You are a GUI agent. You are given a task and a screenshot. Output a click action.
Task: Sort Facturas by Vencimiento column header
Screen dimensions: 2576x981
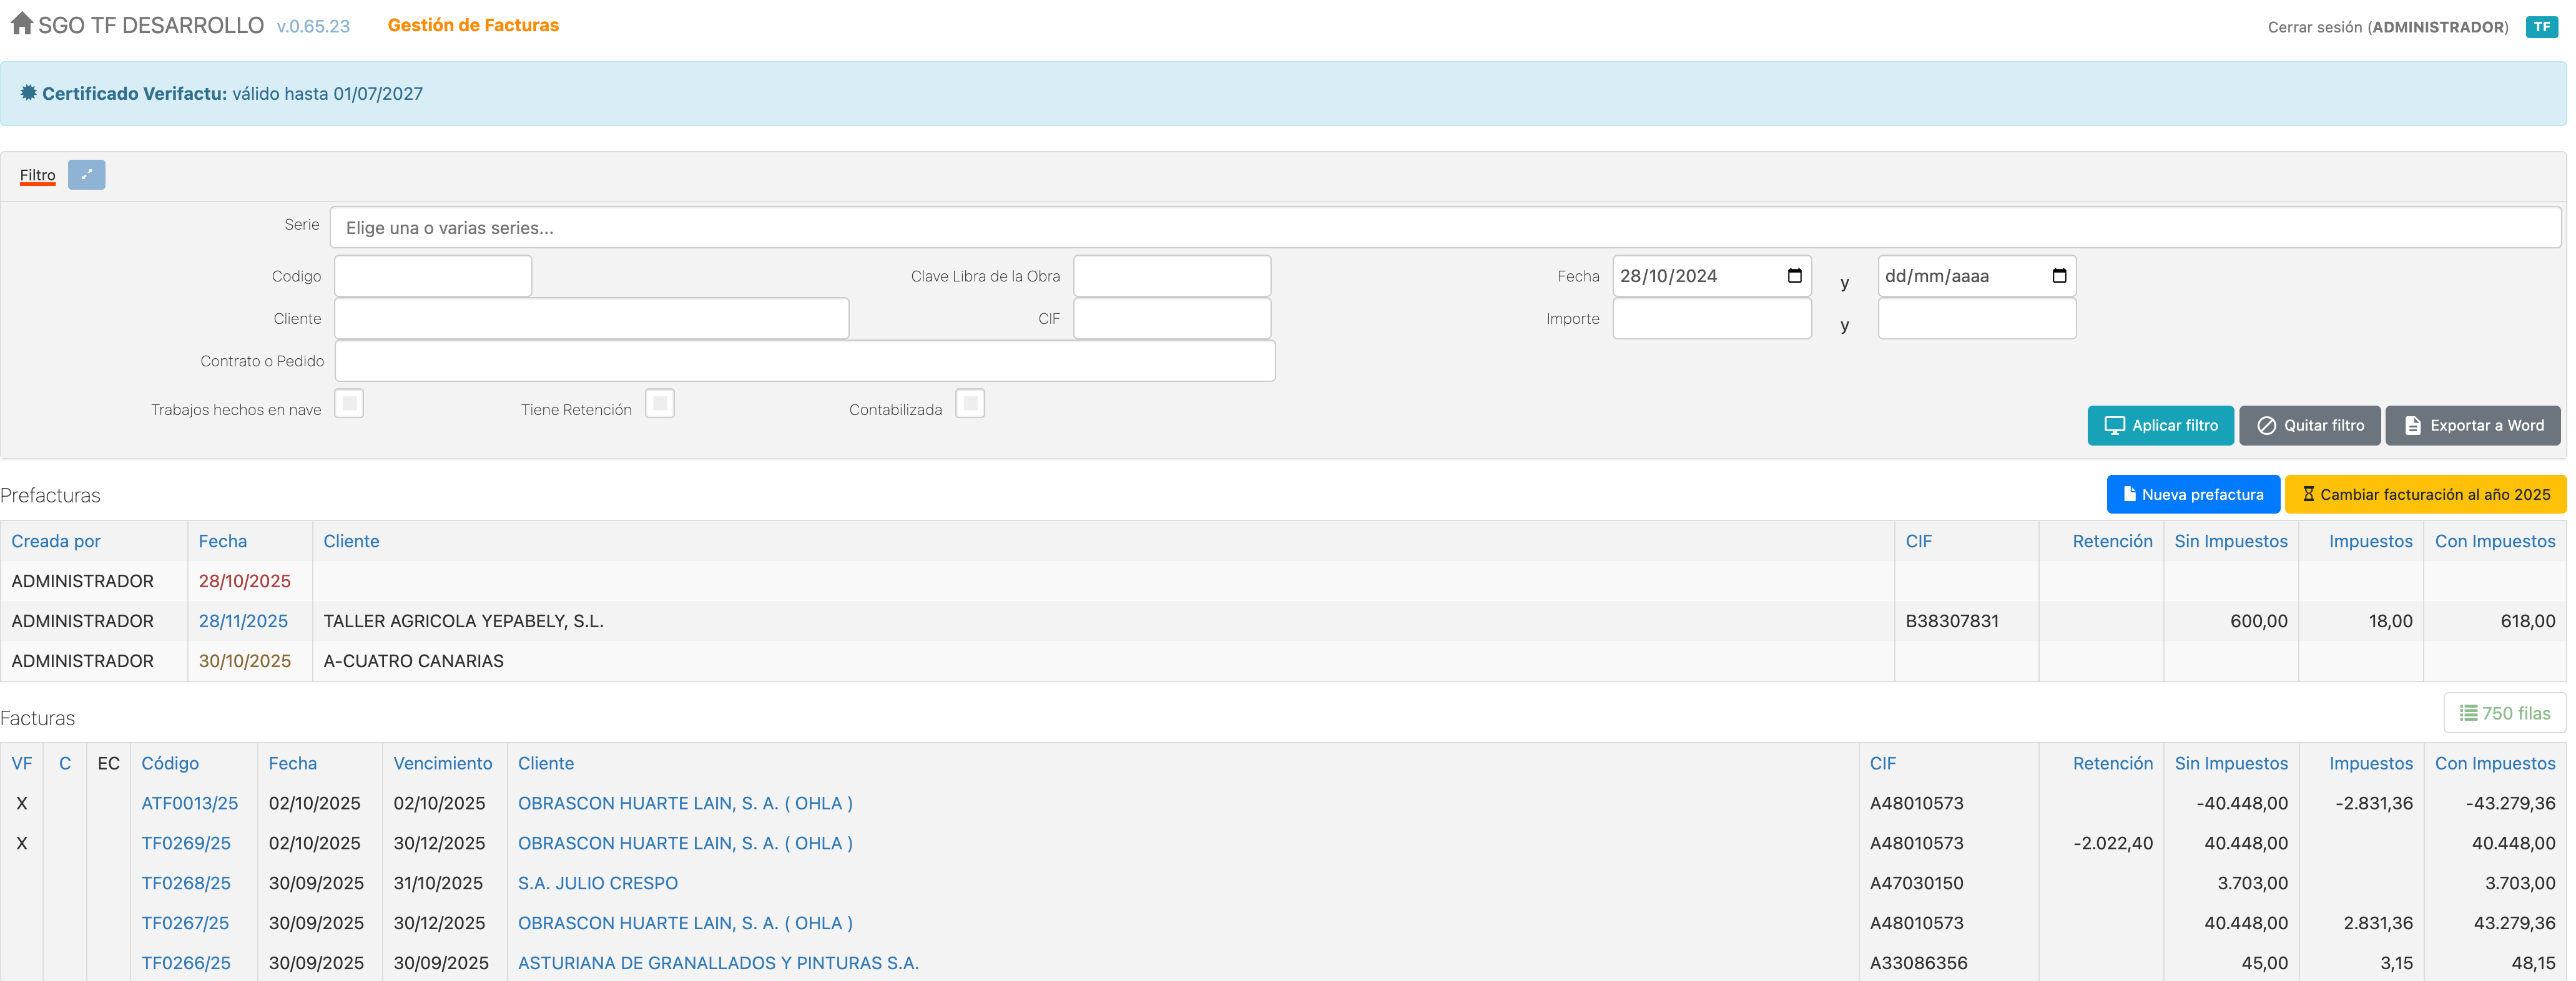[442, 763]
